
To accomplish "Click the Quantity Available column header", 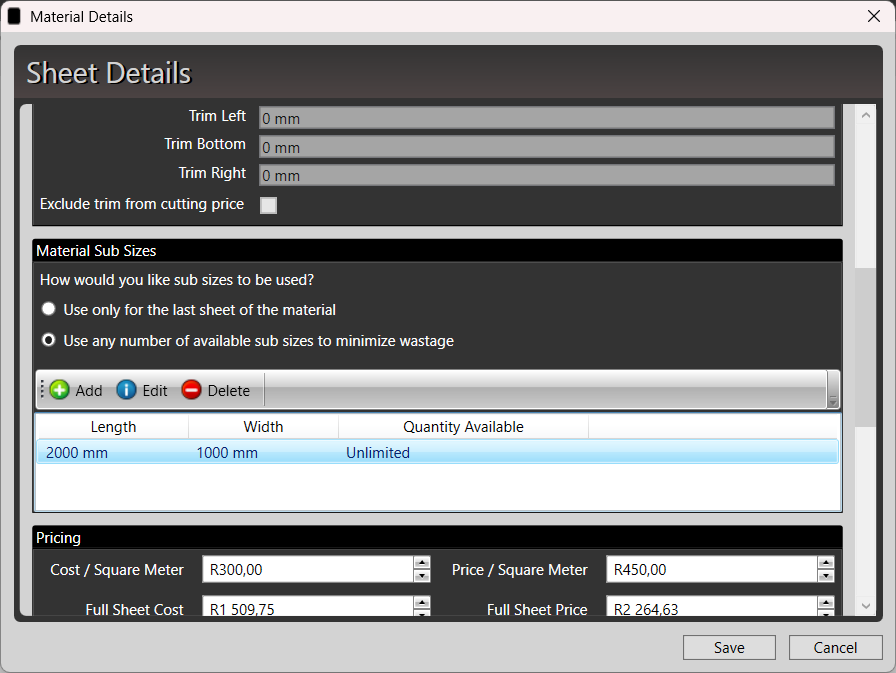I will click(463, 427).
